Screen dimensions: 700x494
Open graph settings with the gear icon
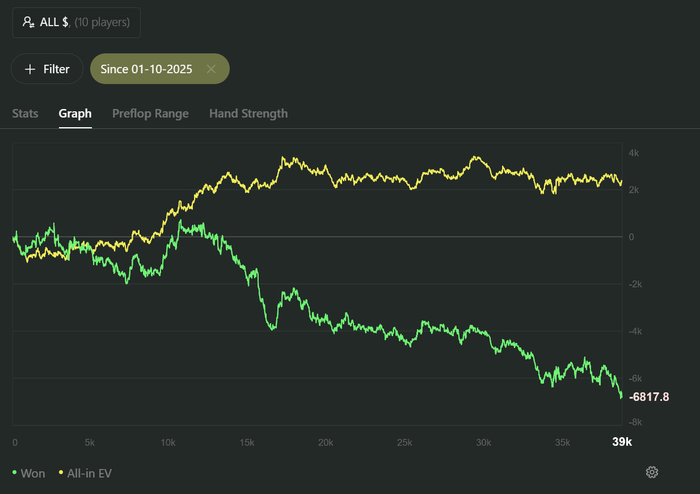(652, 472)
